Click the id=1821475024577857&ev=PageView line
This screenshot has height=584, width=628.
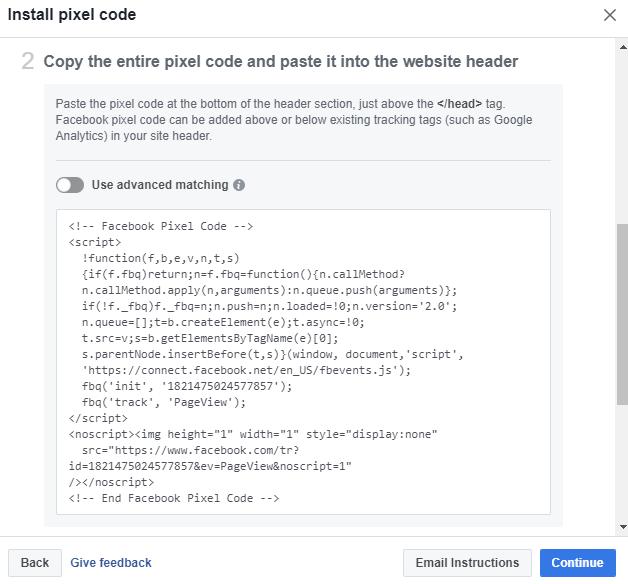(x=210, y=467)
